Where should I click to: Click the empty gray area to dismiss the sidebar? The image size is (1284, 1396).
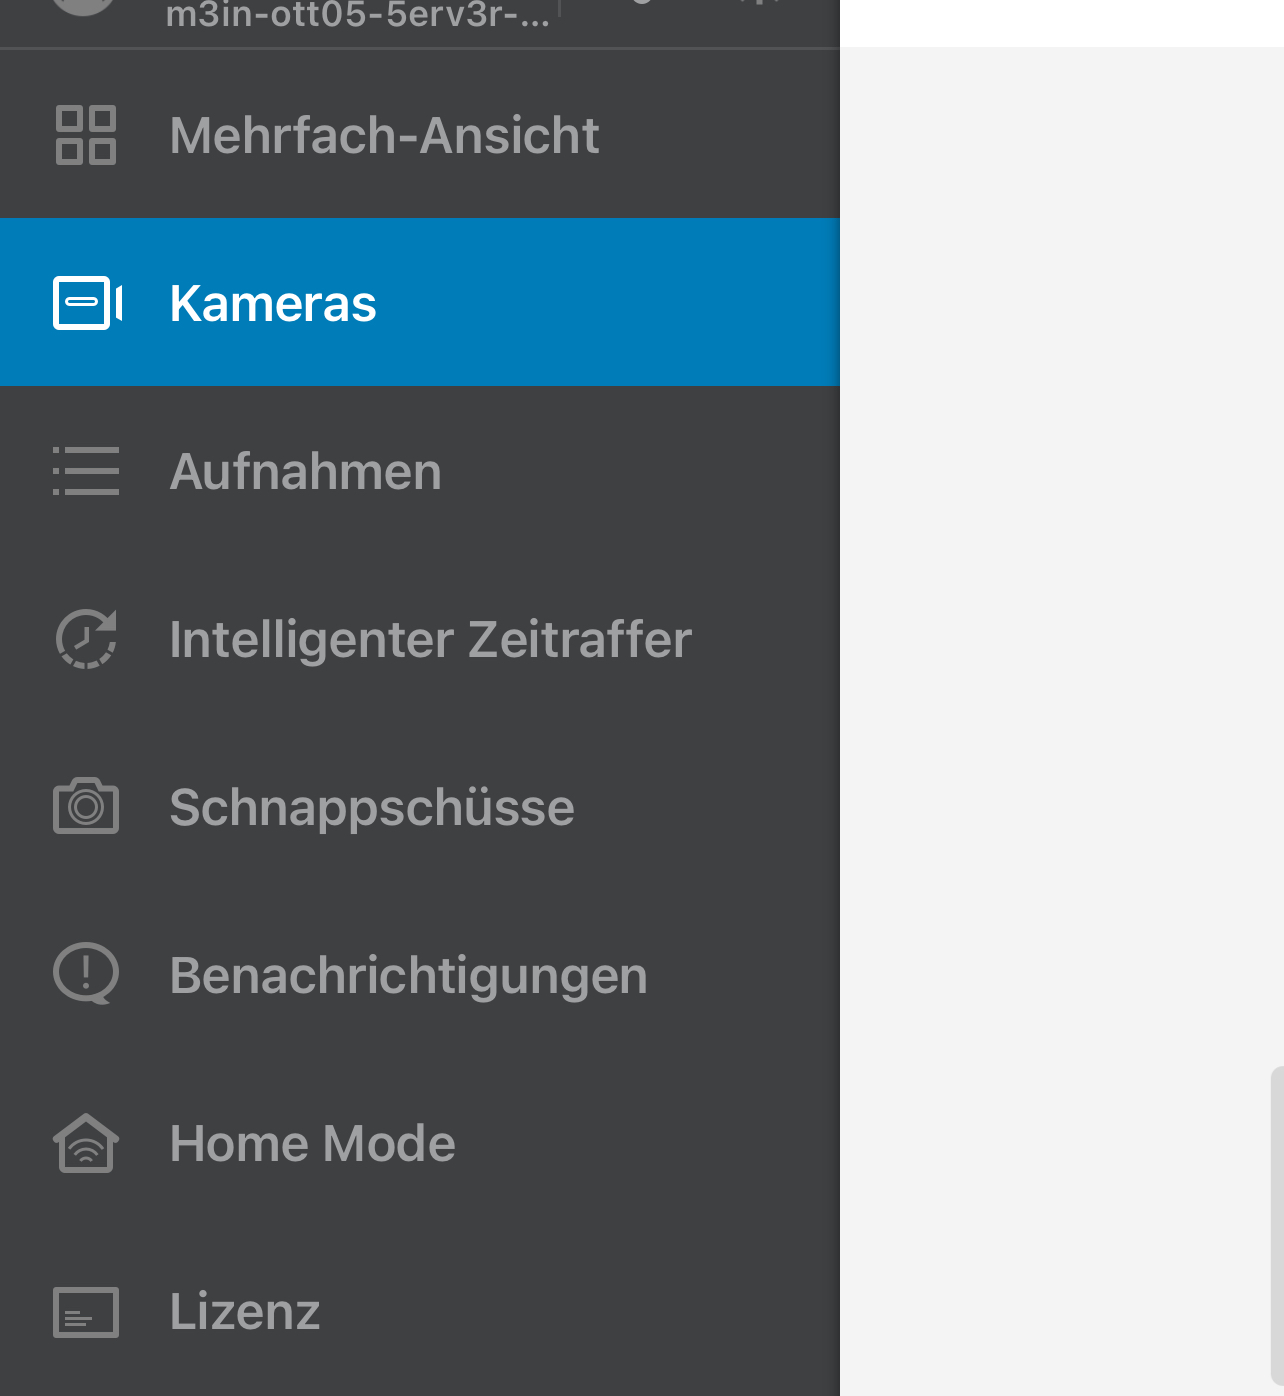1050,600
